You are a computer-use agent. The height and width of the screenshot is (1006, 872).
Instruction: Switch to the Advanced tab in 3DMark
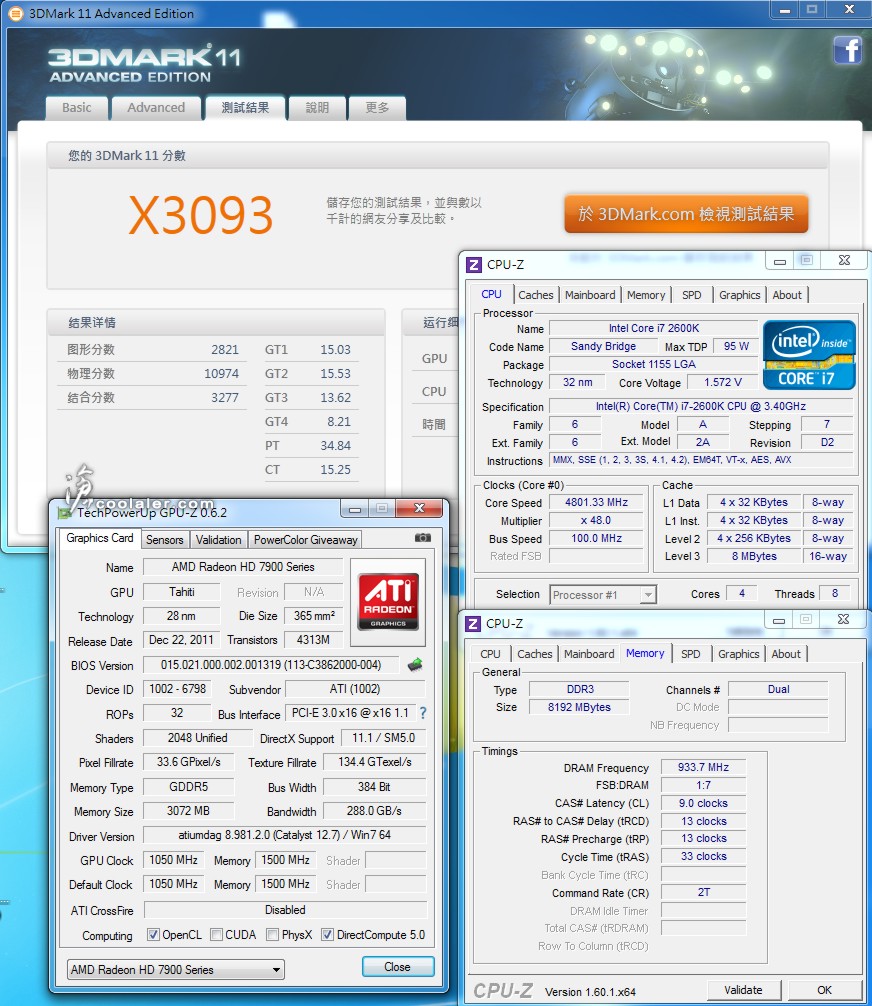pos(156,108)
